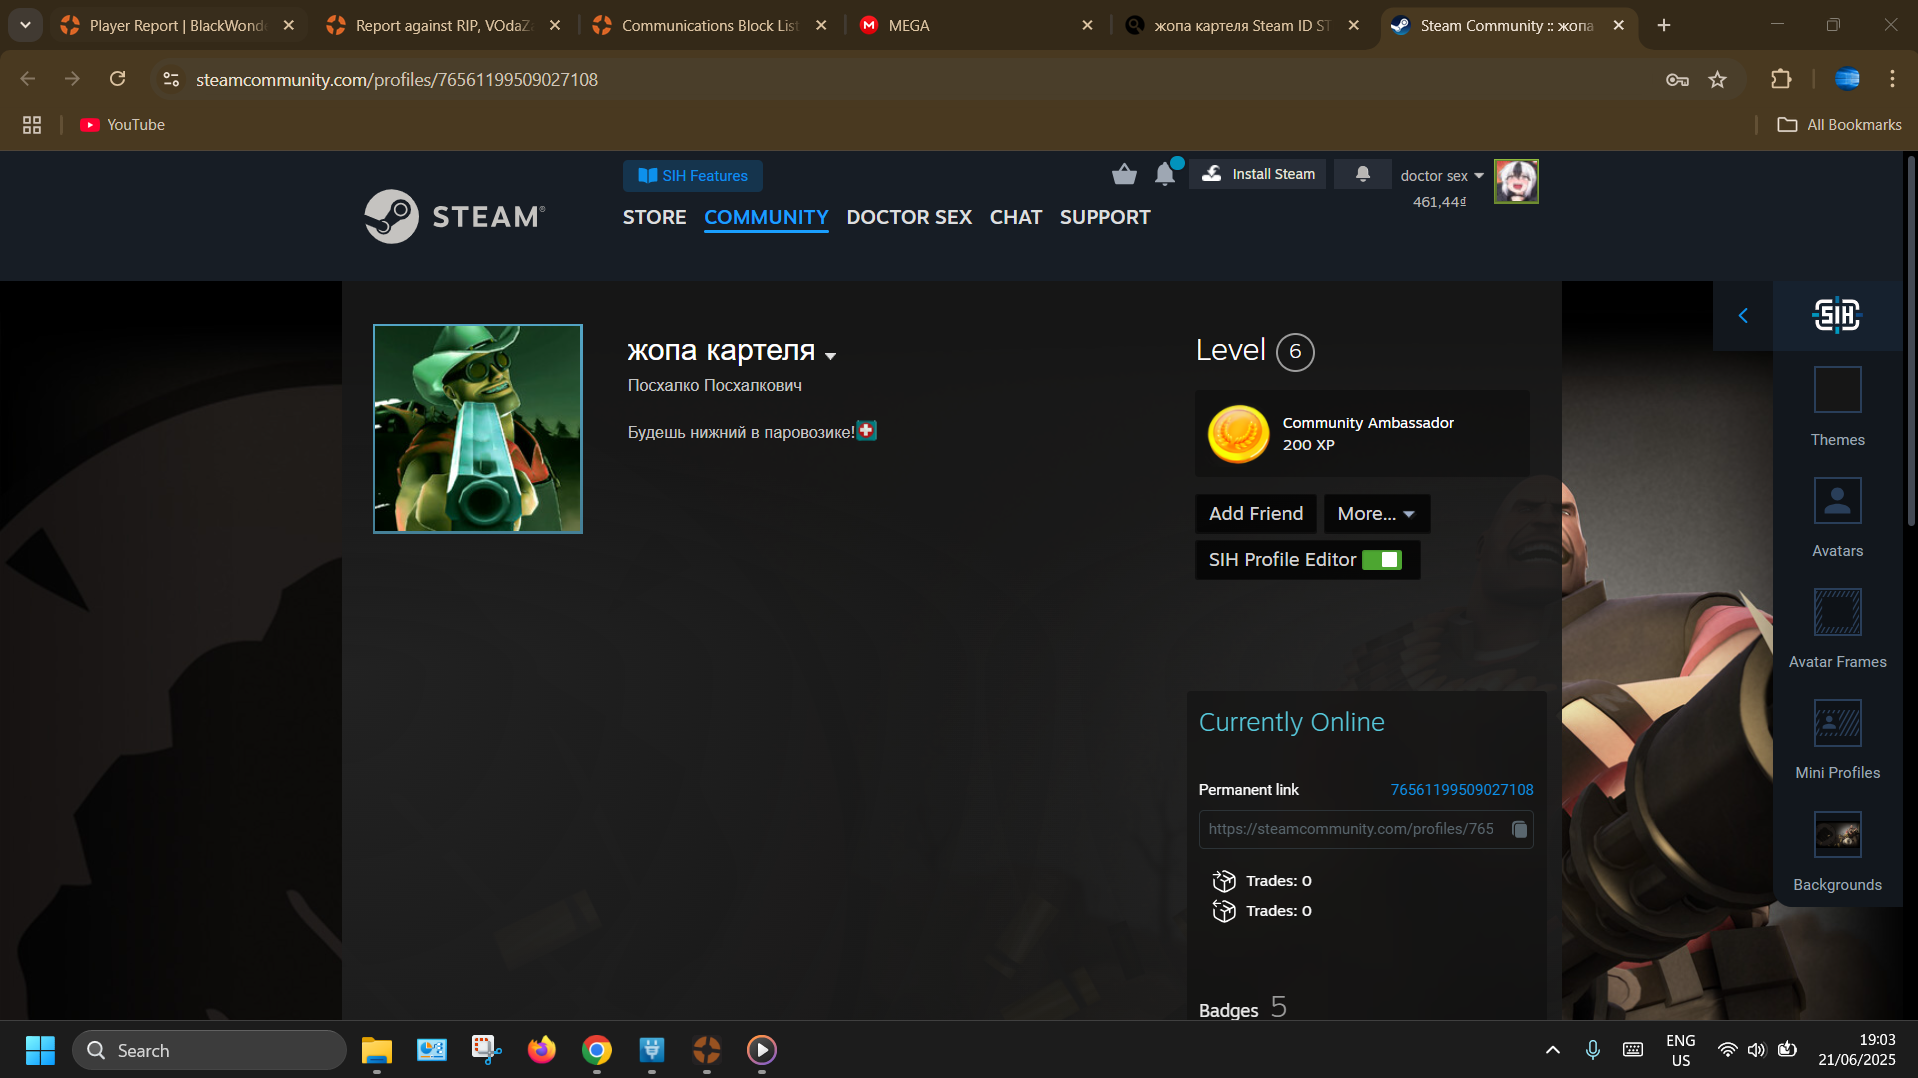This screenshot has width=1918, height=1078.
Task: Switch to Player Report BlackWonder tab
Action: click(177, 26)
